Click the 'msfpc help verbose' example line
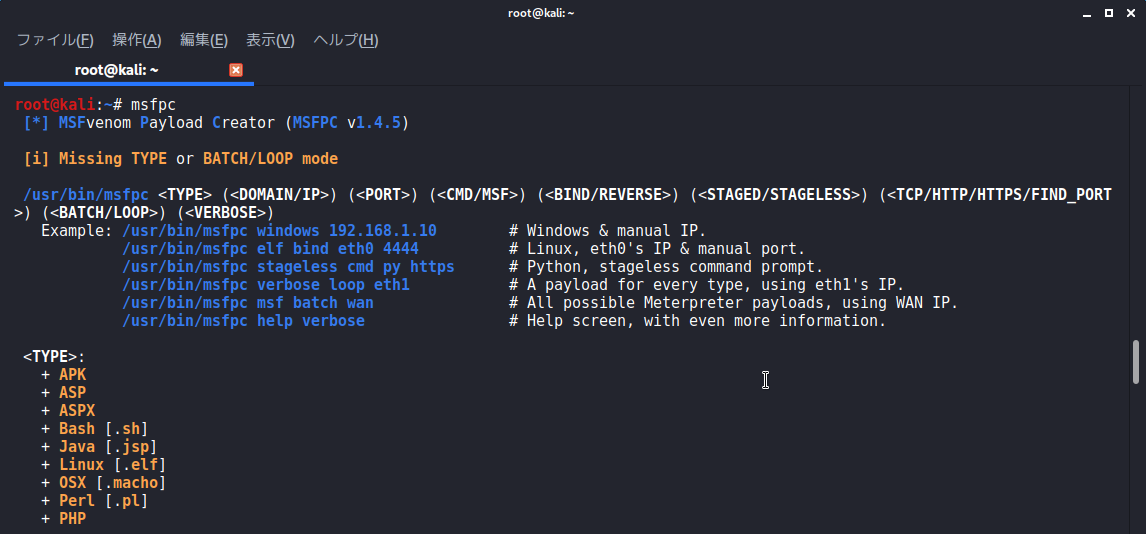This screenshot has height=534, width=1146. point(243,321)
